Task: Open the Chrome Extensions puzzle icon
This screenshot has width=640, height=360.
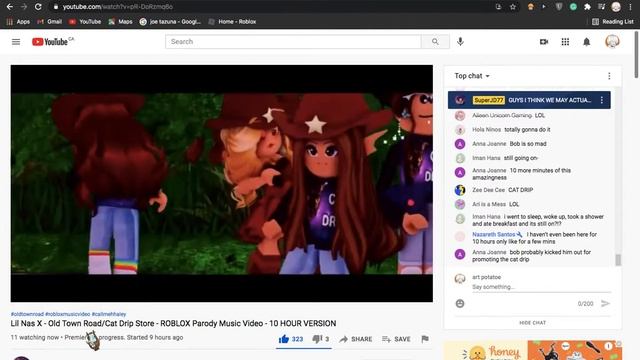Action: pos(587,7)
